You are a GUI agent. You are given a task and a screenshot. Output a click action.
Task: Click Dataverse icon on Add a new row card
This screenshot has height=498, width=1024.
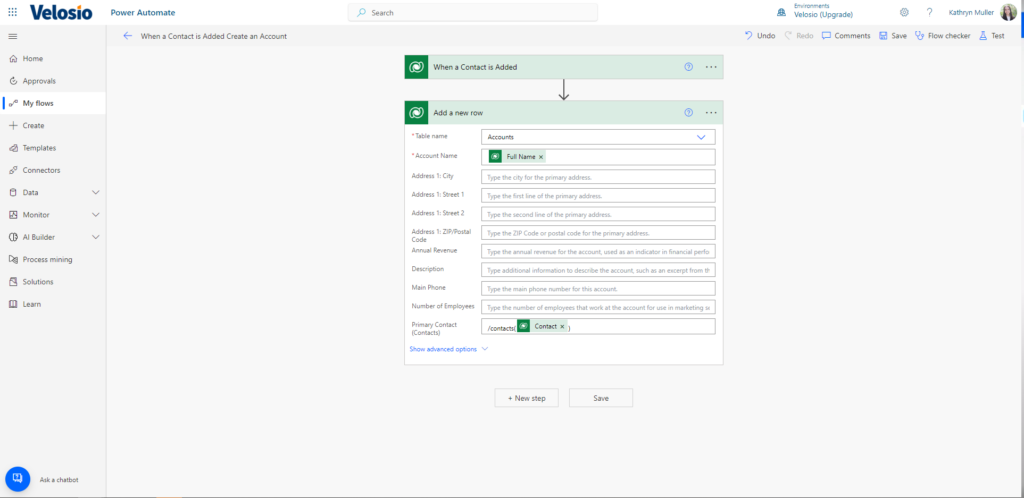tap(416, 112)
